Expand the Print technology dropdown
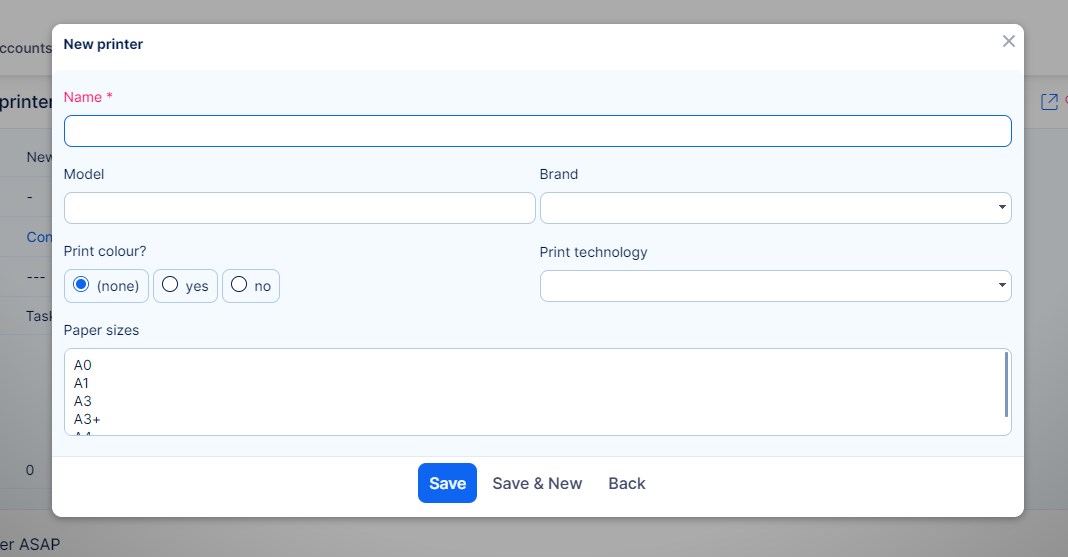Viewport: 1068px width, 557px height. [775, 286]
